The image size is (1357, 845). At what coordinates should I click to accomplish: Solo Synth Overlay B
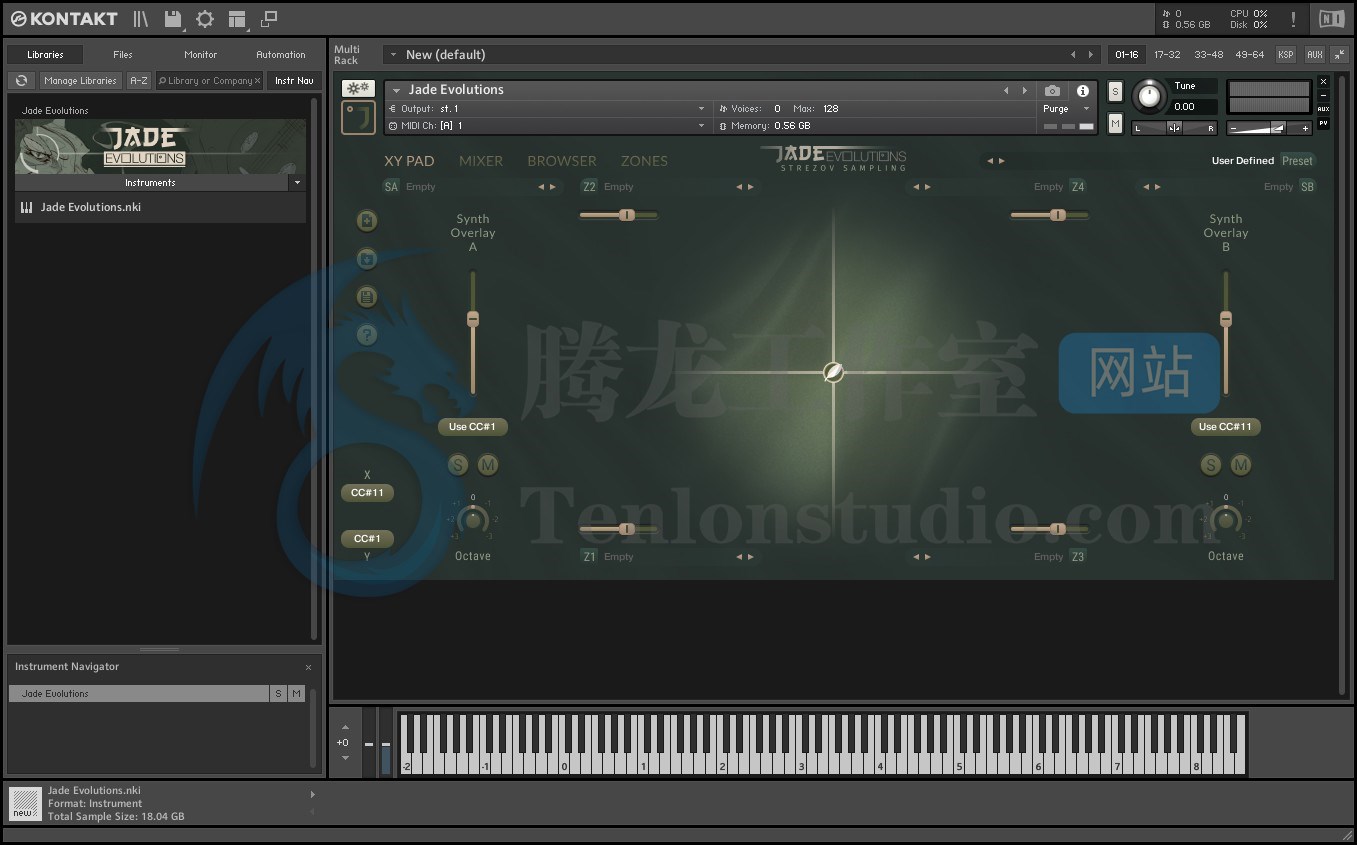[x=1211, y=465]
